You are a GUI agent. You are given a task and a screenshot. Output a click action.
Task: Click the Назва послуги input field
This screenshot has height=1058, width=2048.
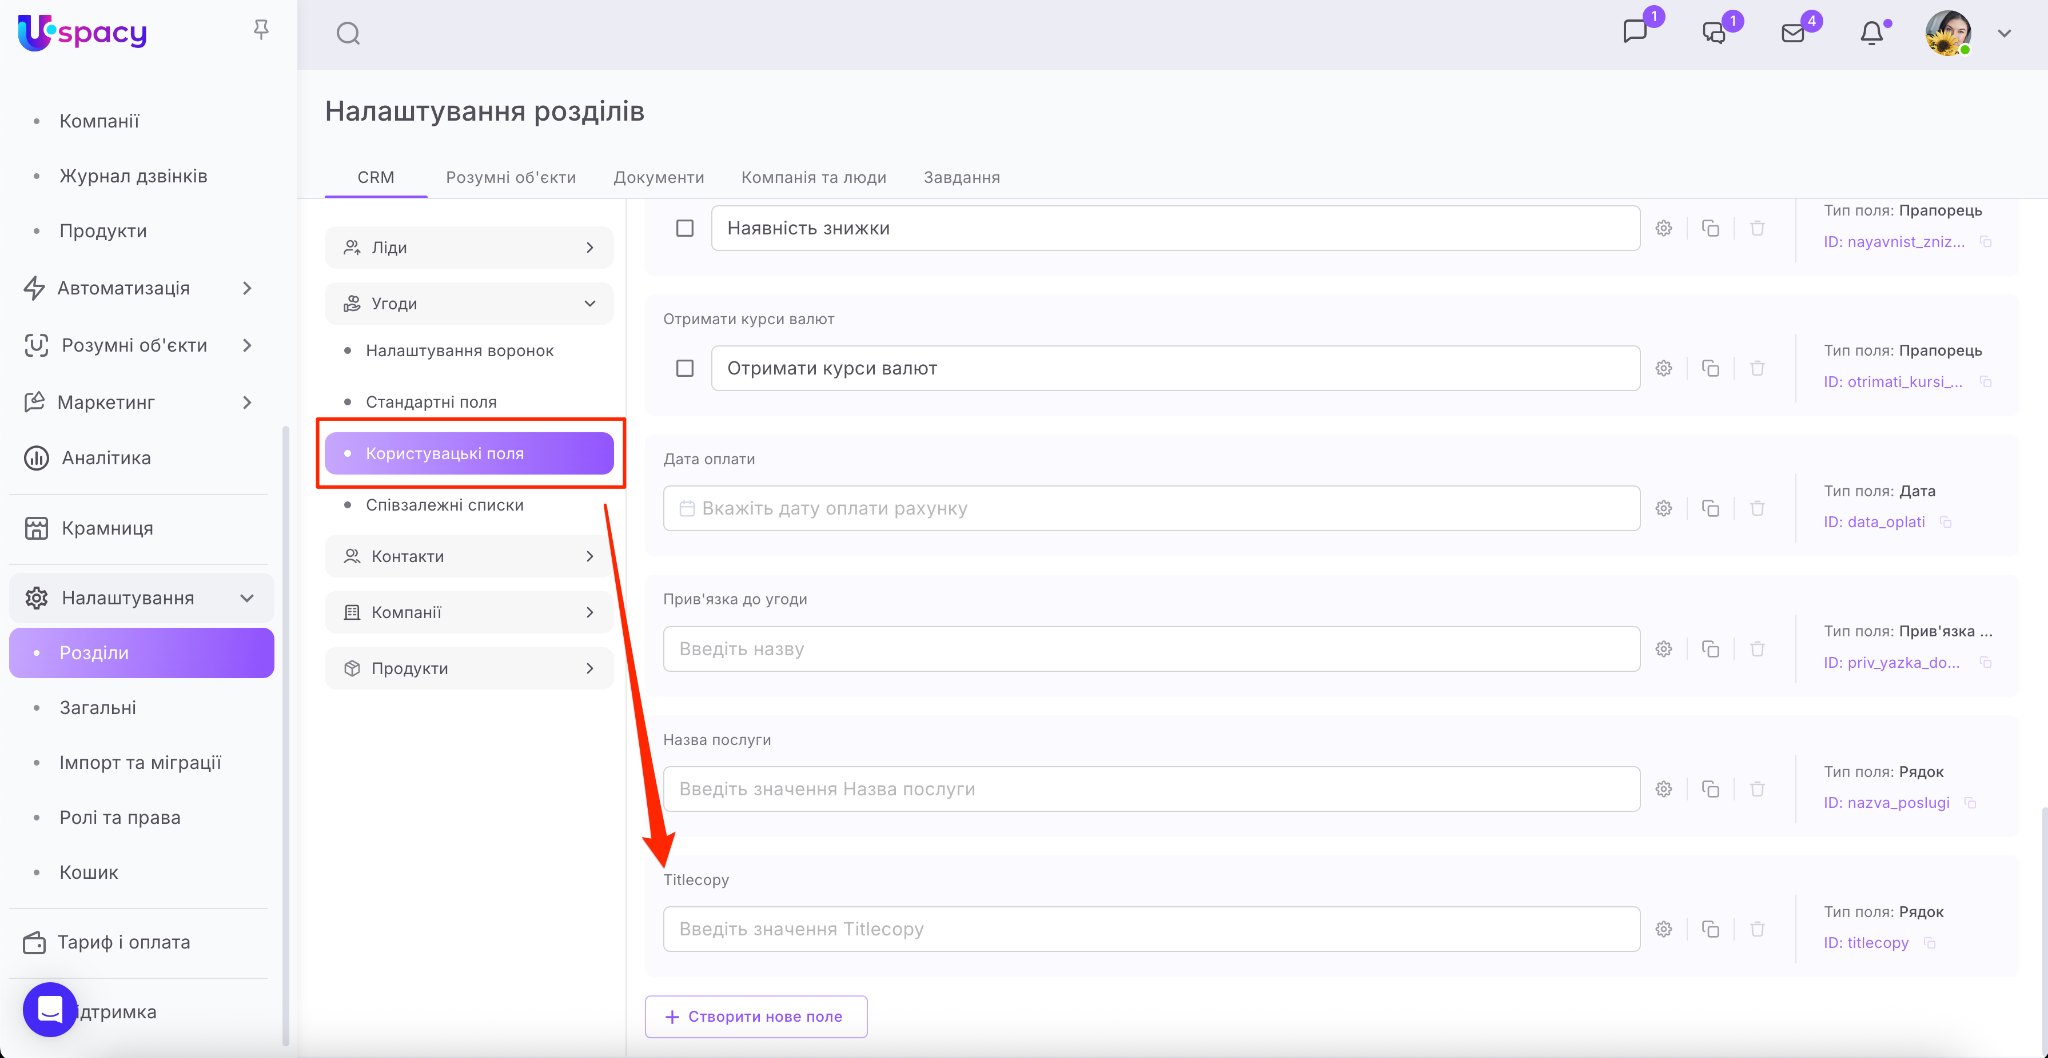pos(1151,789)
